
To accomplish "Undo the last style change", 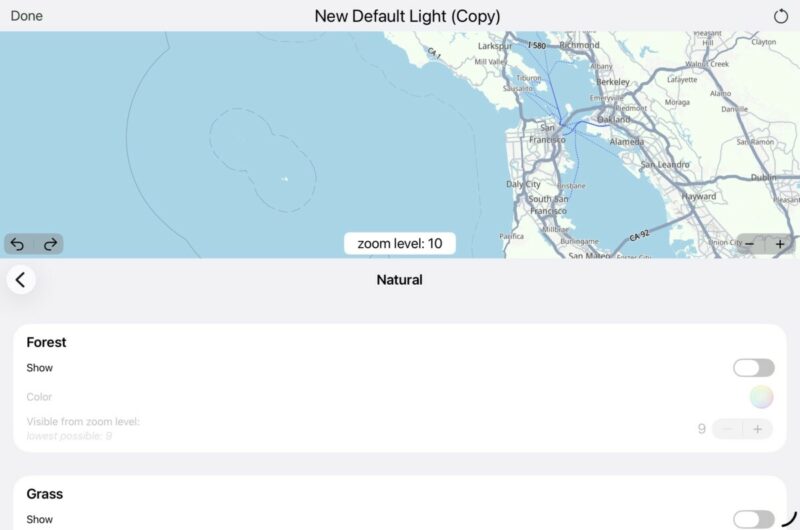I will pyautogui.click(x=18, y=244).
